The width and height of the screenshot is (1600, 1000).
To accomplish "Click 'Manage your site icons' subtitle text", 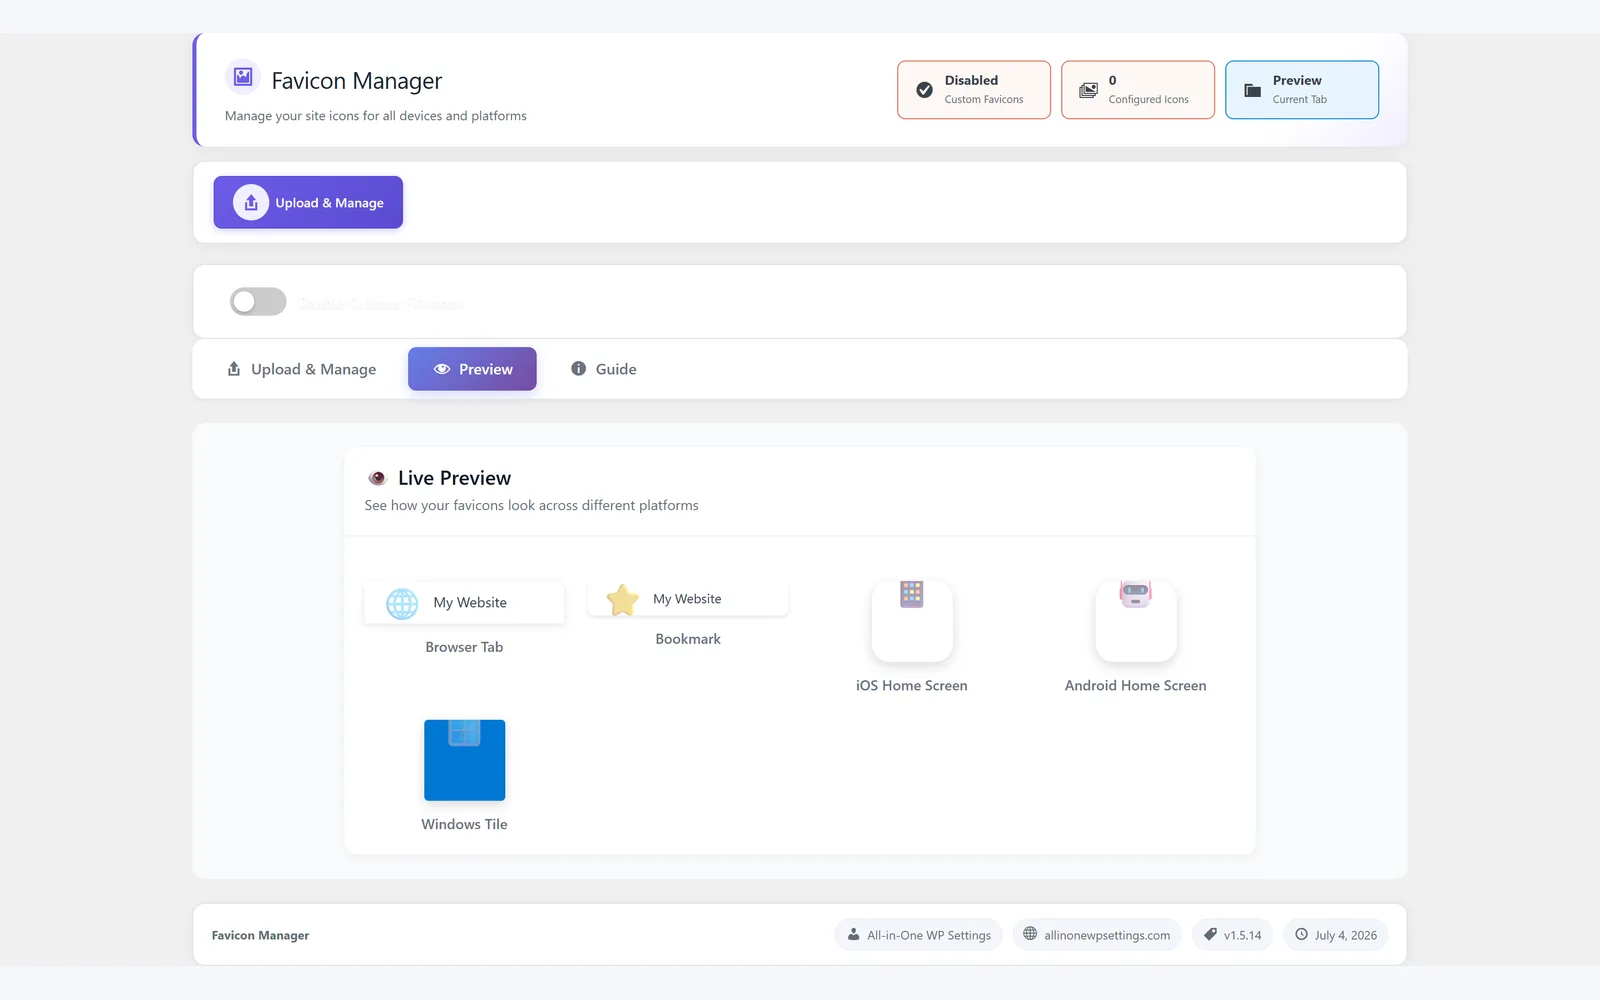I will tap(376, 116).
